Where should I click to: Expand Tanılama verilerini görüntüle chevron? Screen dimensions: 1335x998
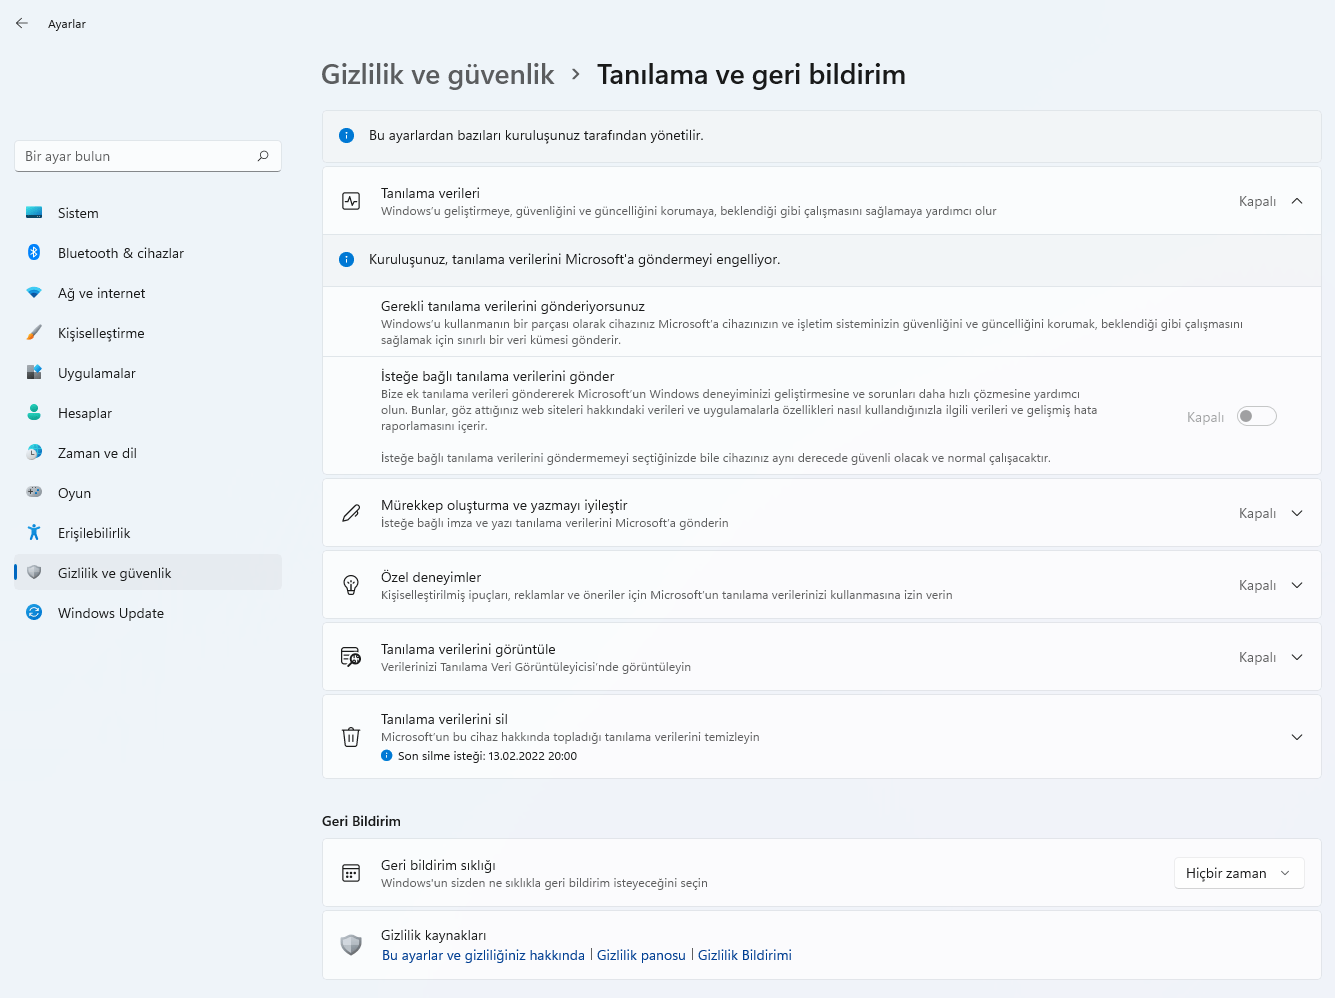pos(1297,657)
